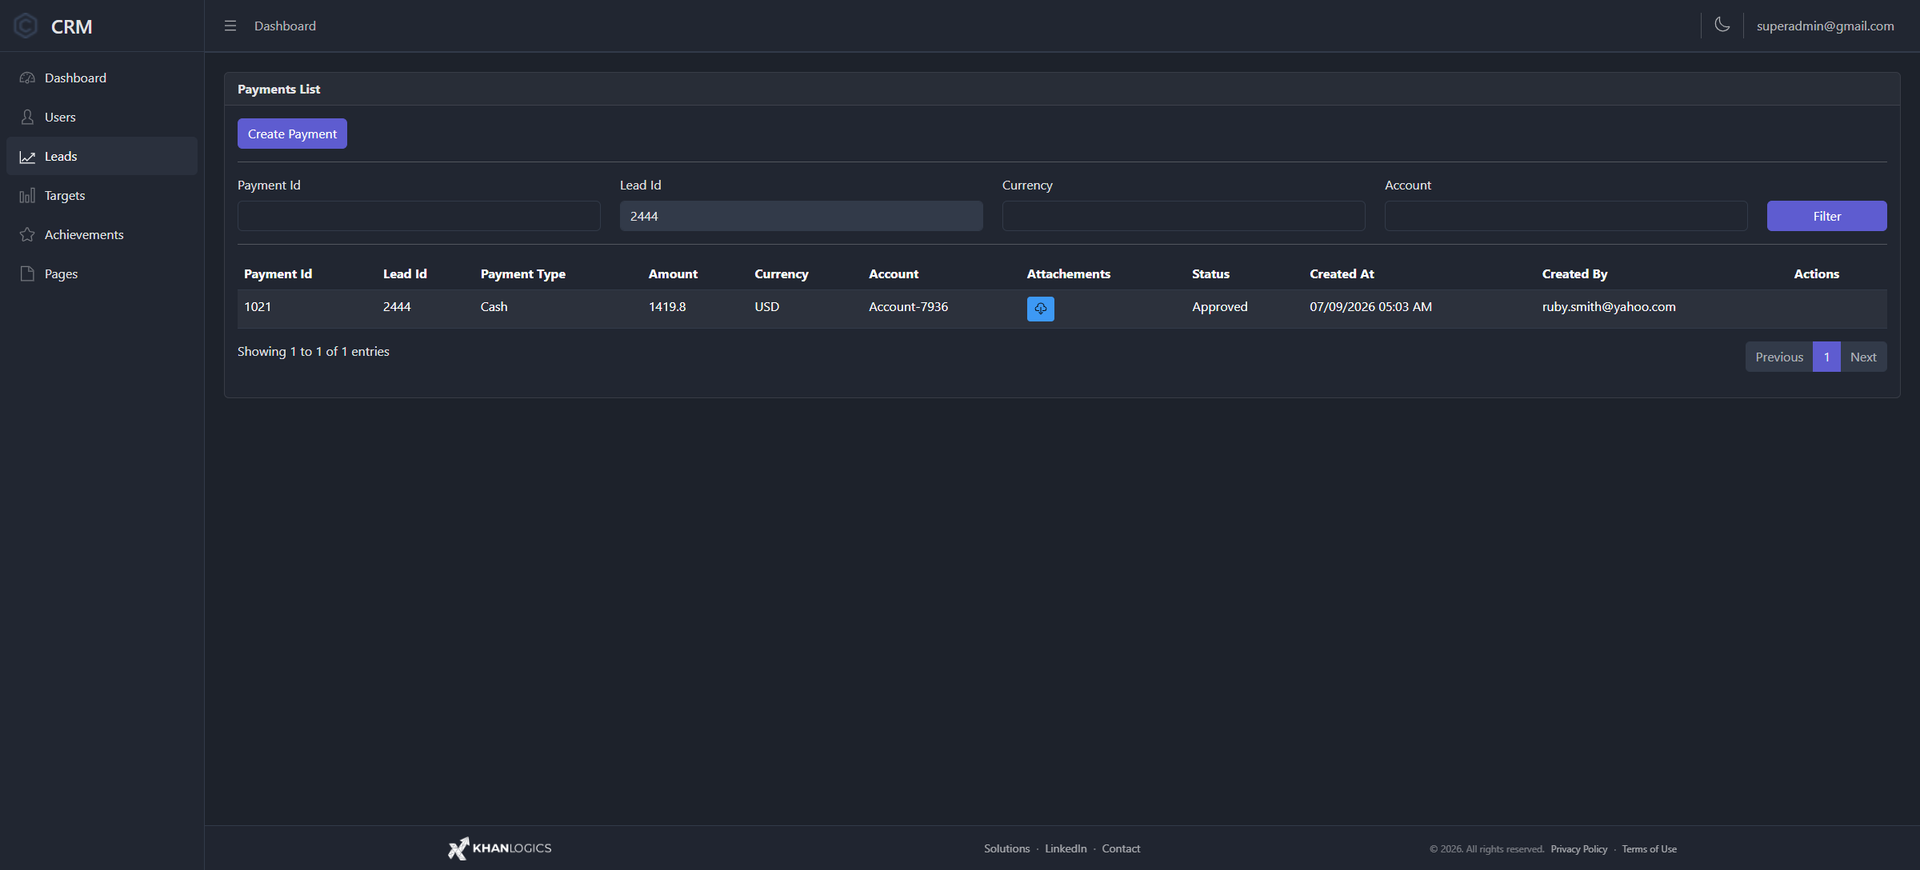Click the Pages document icon
Image resolution: width=1920 pixels, height=870 pixels.
[27, 274]
